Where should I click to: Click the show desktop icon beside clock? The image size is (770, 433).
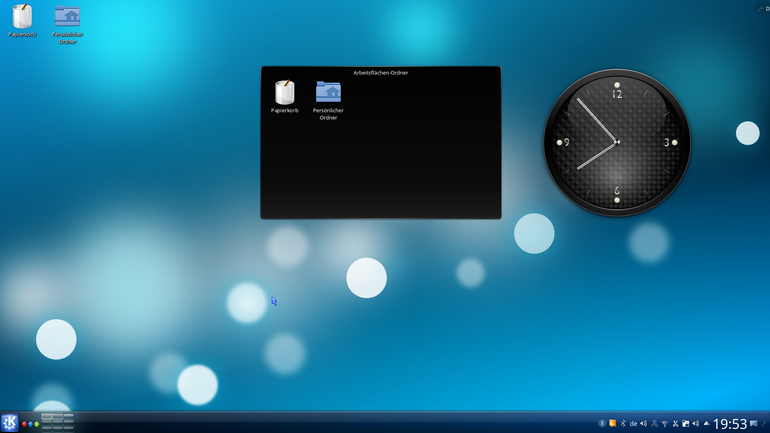pyautogui.click(x=754, y=424)
